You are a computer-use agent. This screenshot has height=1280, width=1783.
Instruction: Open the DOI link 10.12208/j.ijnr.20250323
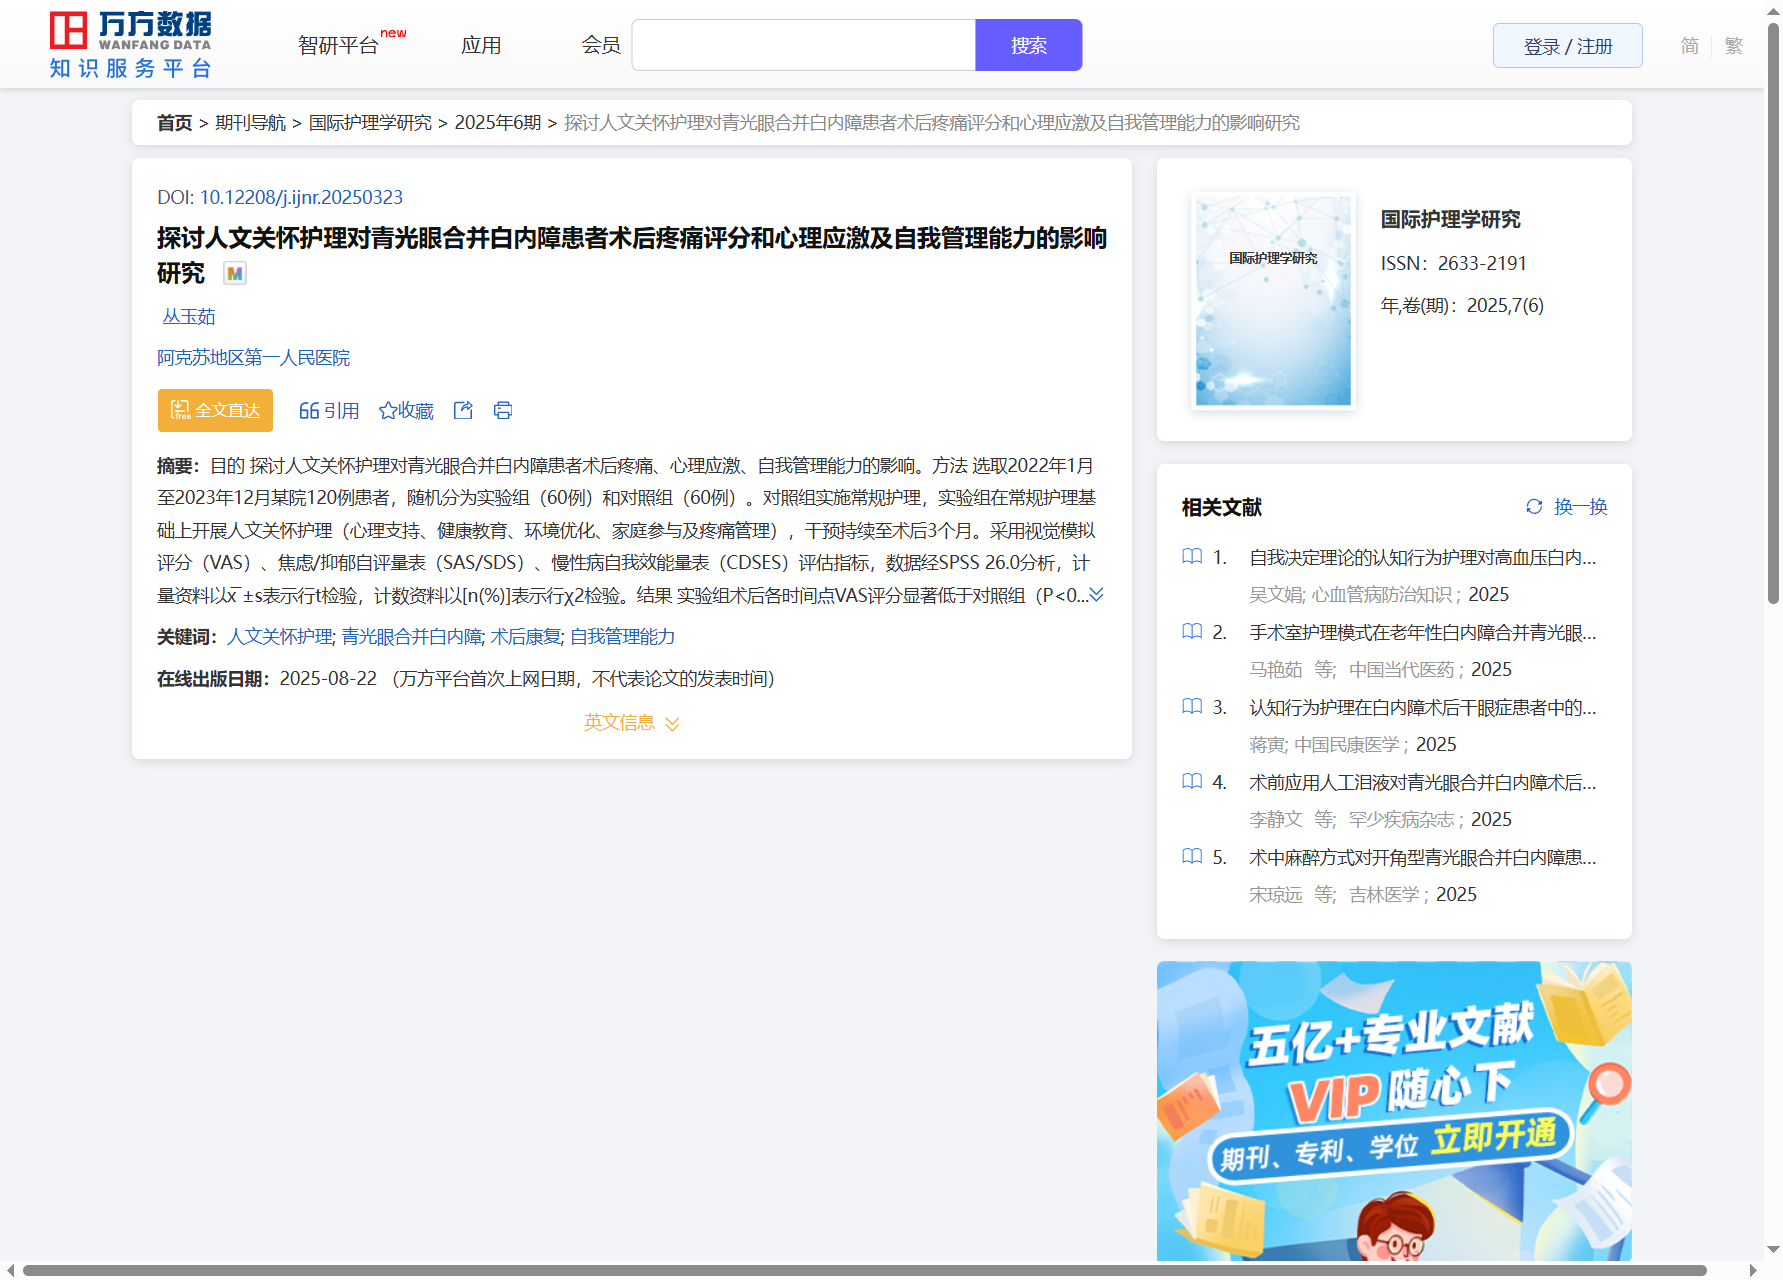tap(301, 197)
